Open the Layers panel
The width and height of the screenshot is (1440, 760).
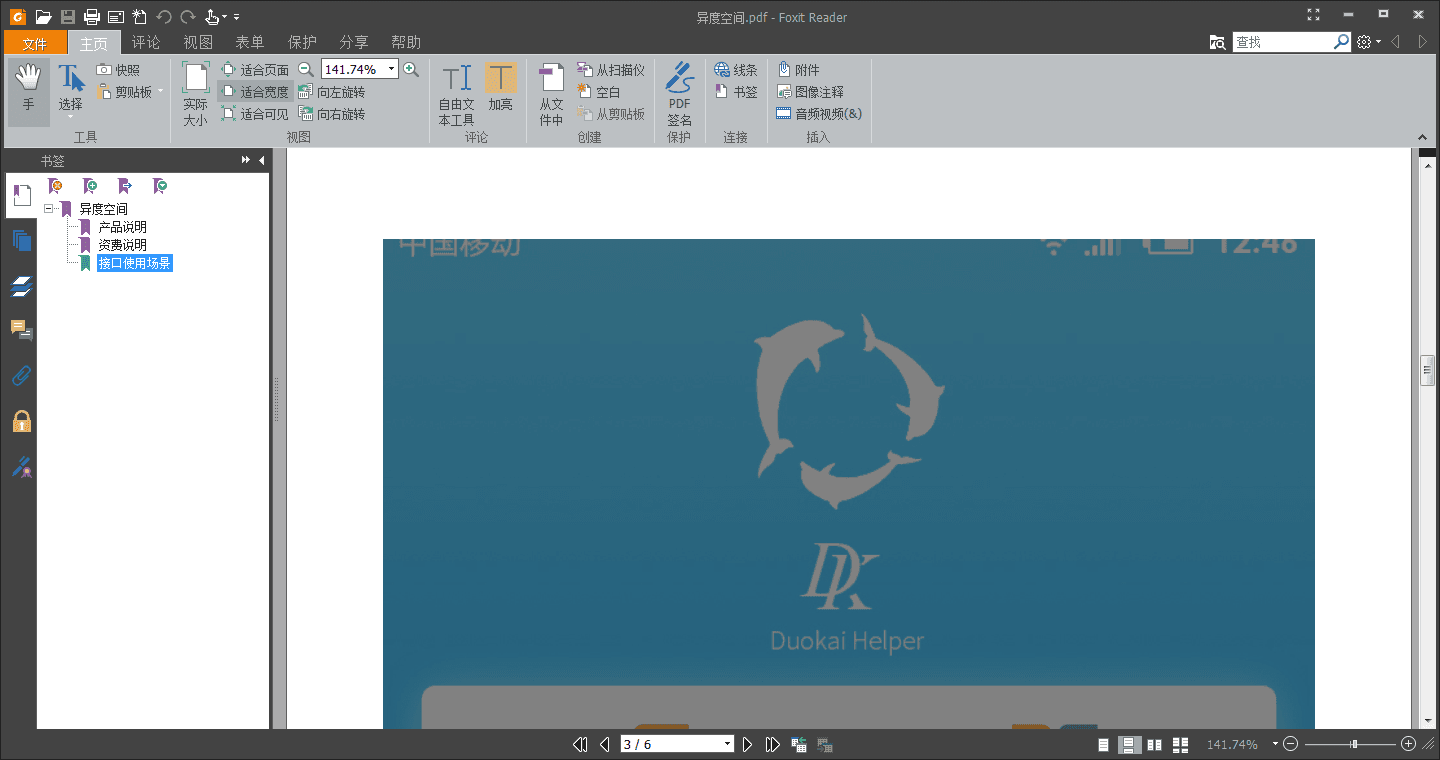pyautogui.click(x=21, y=287)
